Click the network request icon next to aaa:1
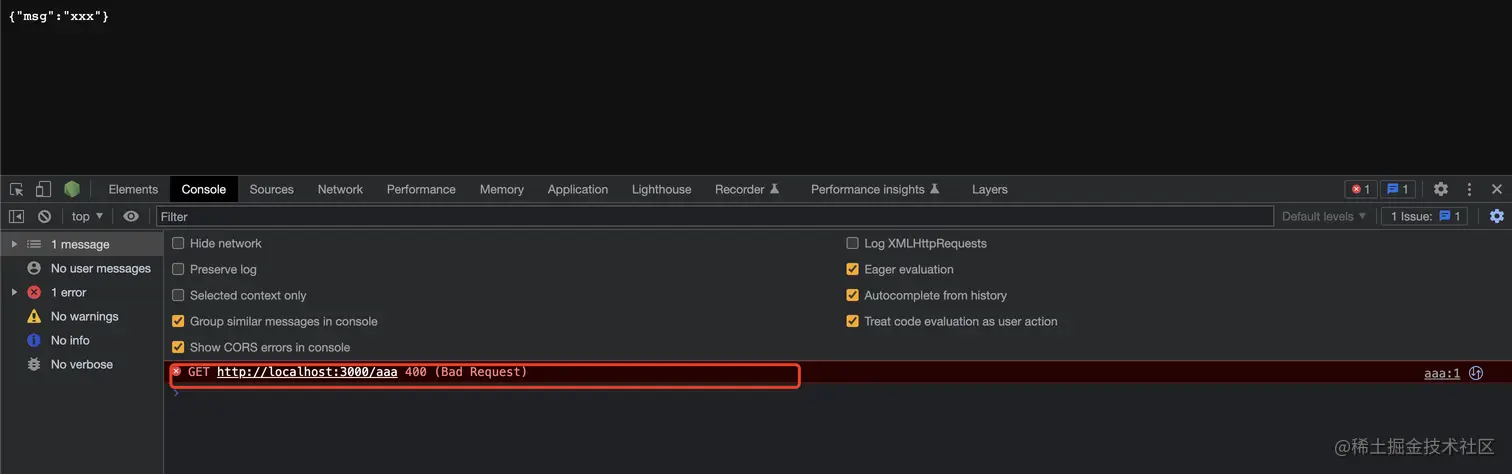Screen dimensions: 1512x474 tap(1476, 373)
